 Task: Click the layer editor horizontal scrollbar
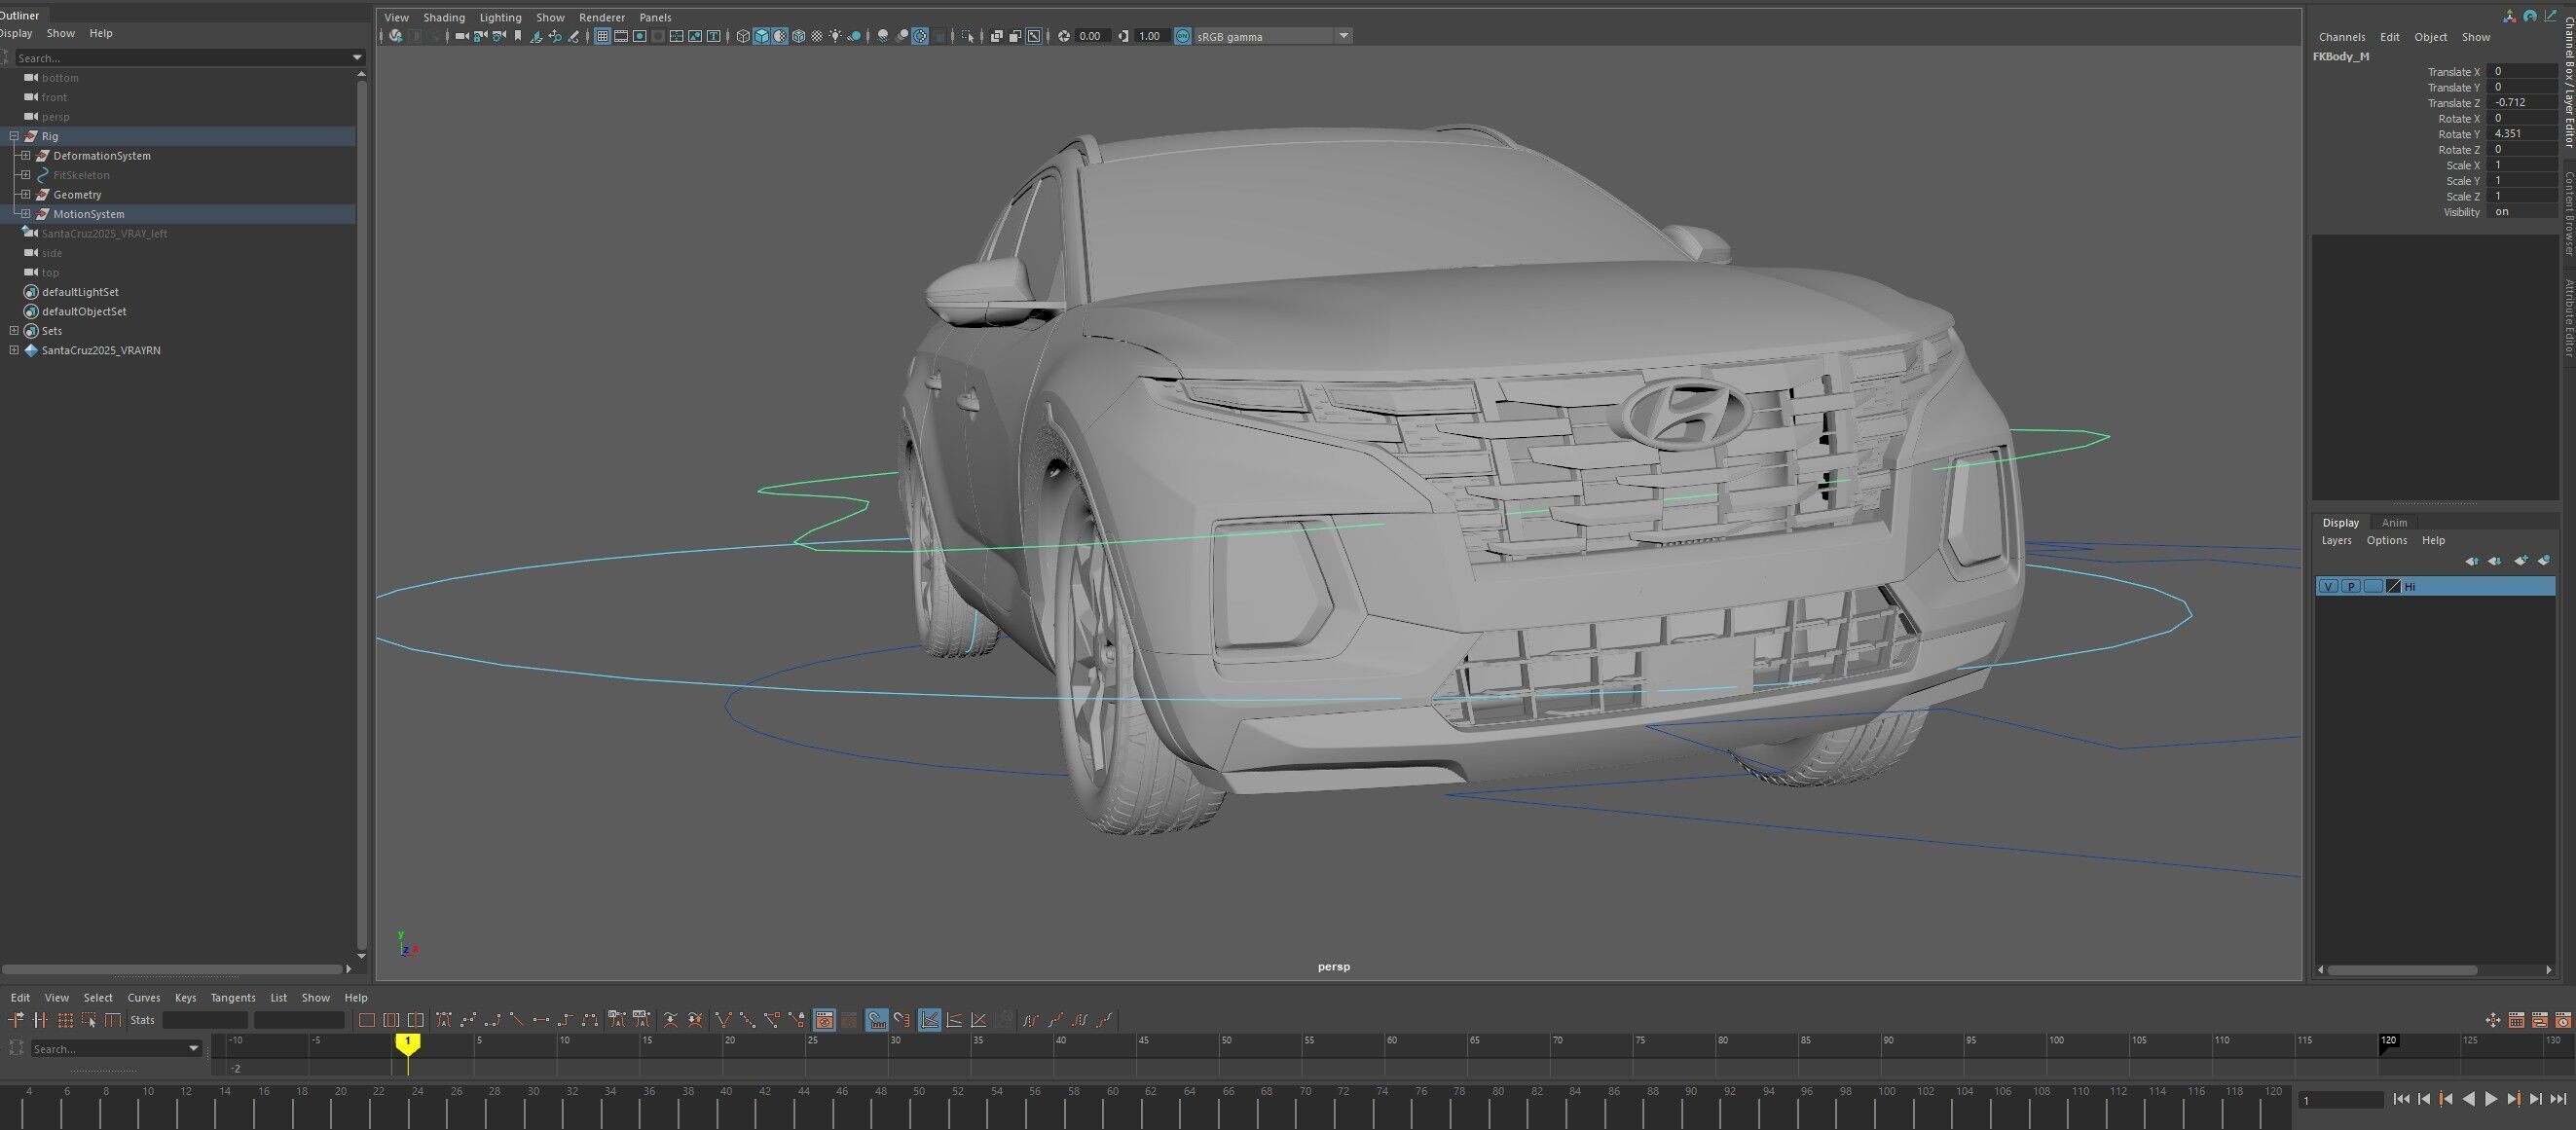(2402, 969)
